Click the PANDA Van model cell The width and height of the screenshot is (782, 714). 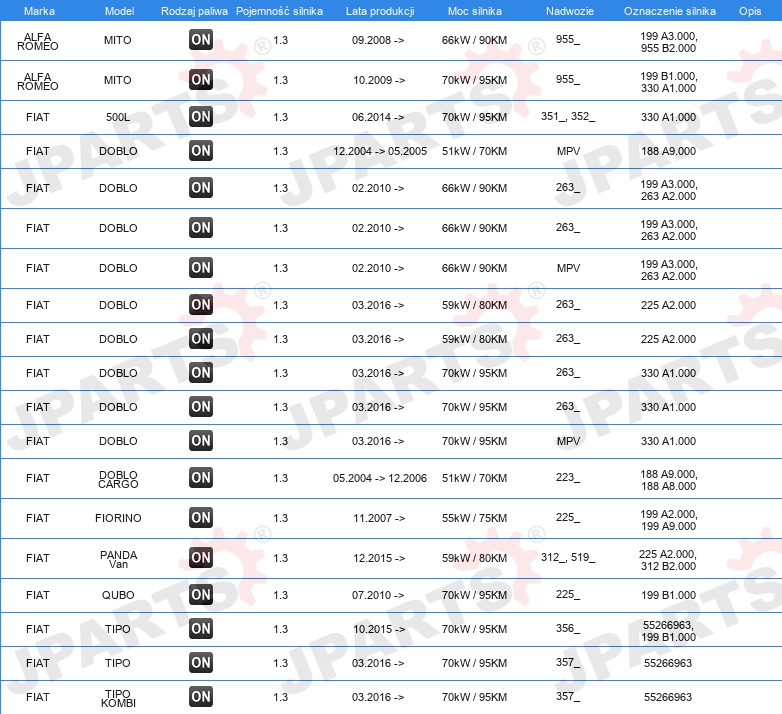tap(118, 559)
